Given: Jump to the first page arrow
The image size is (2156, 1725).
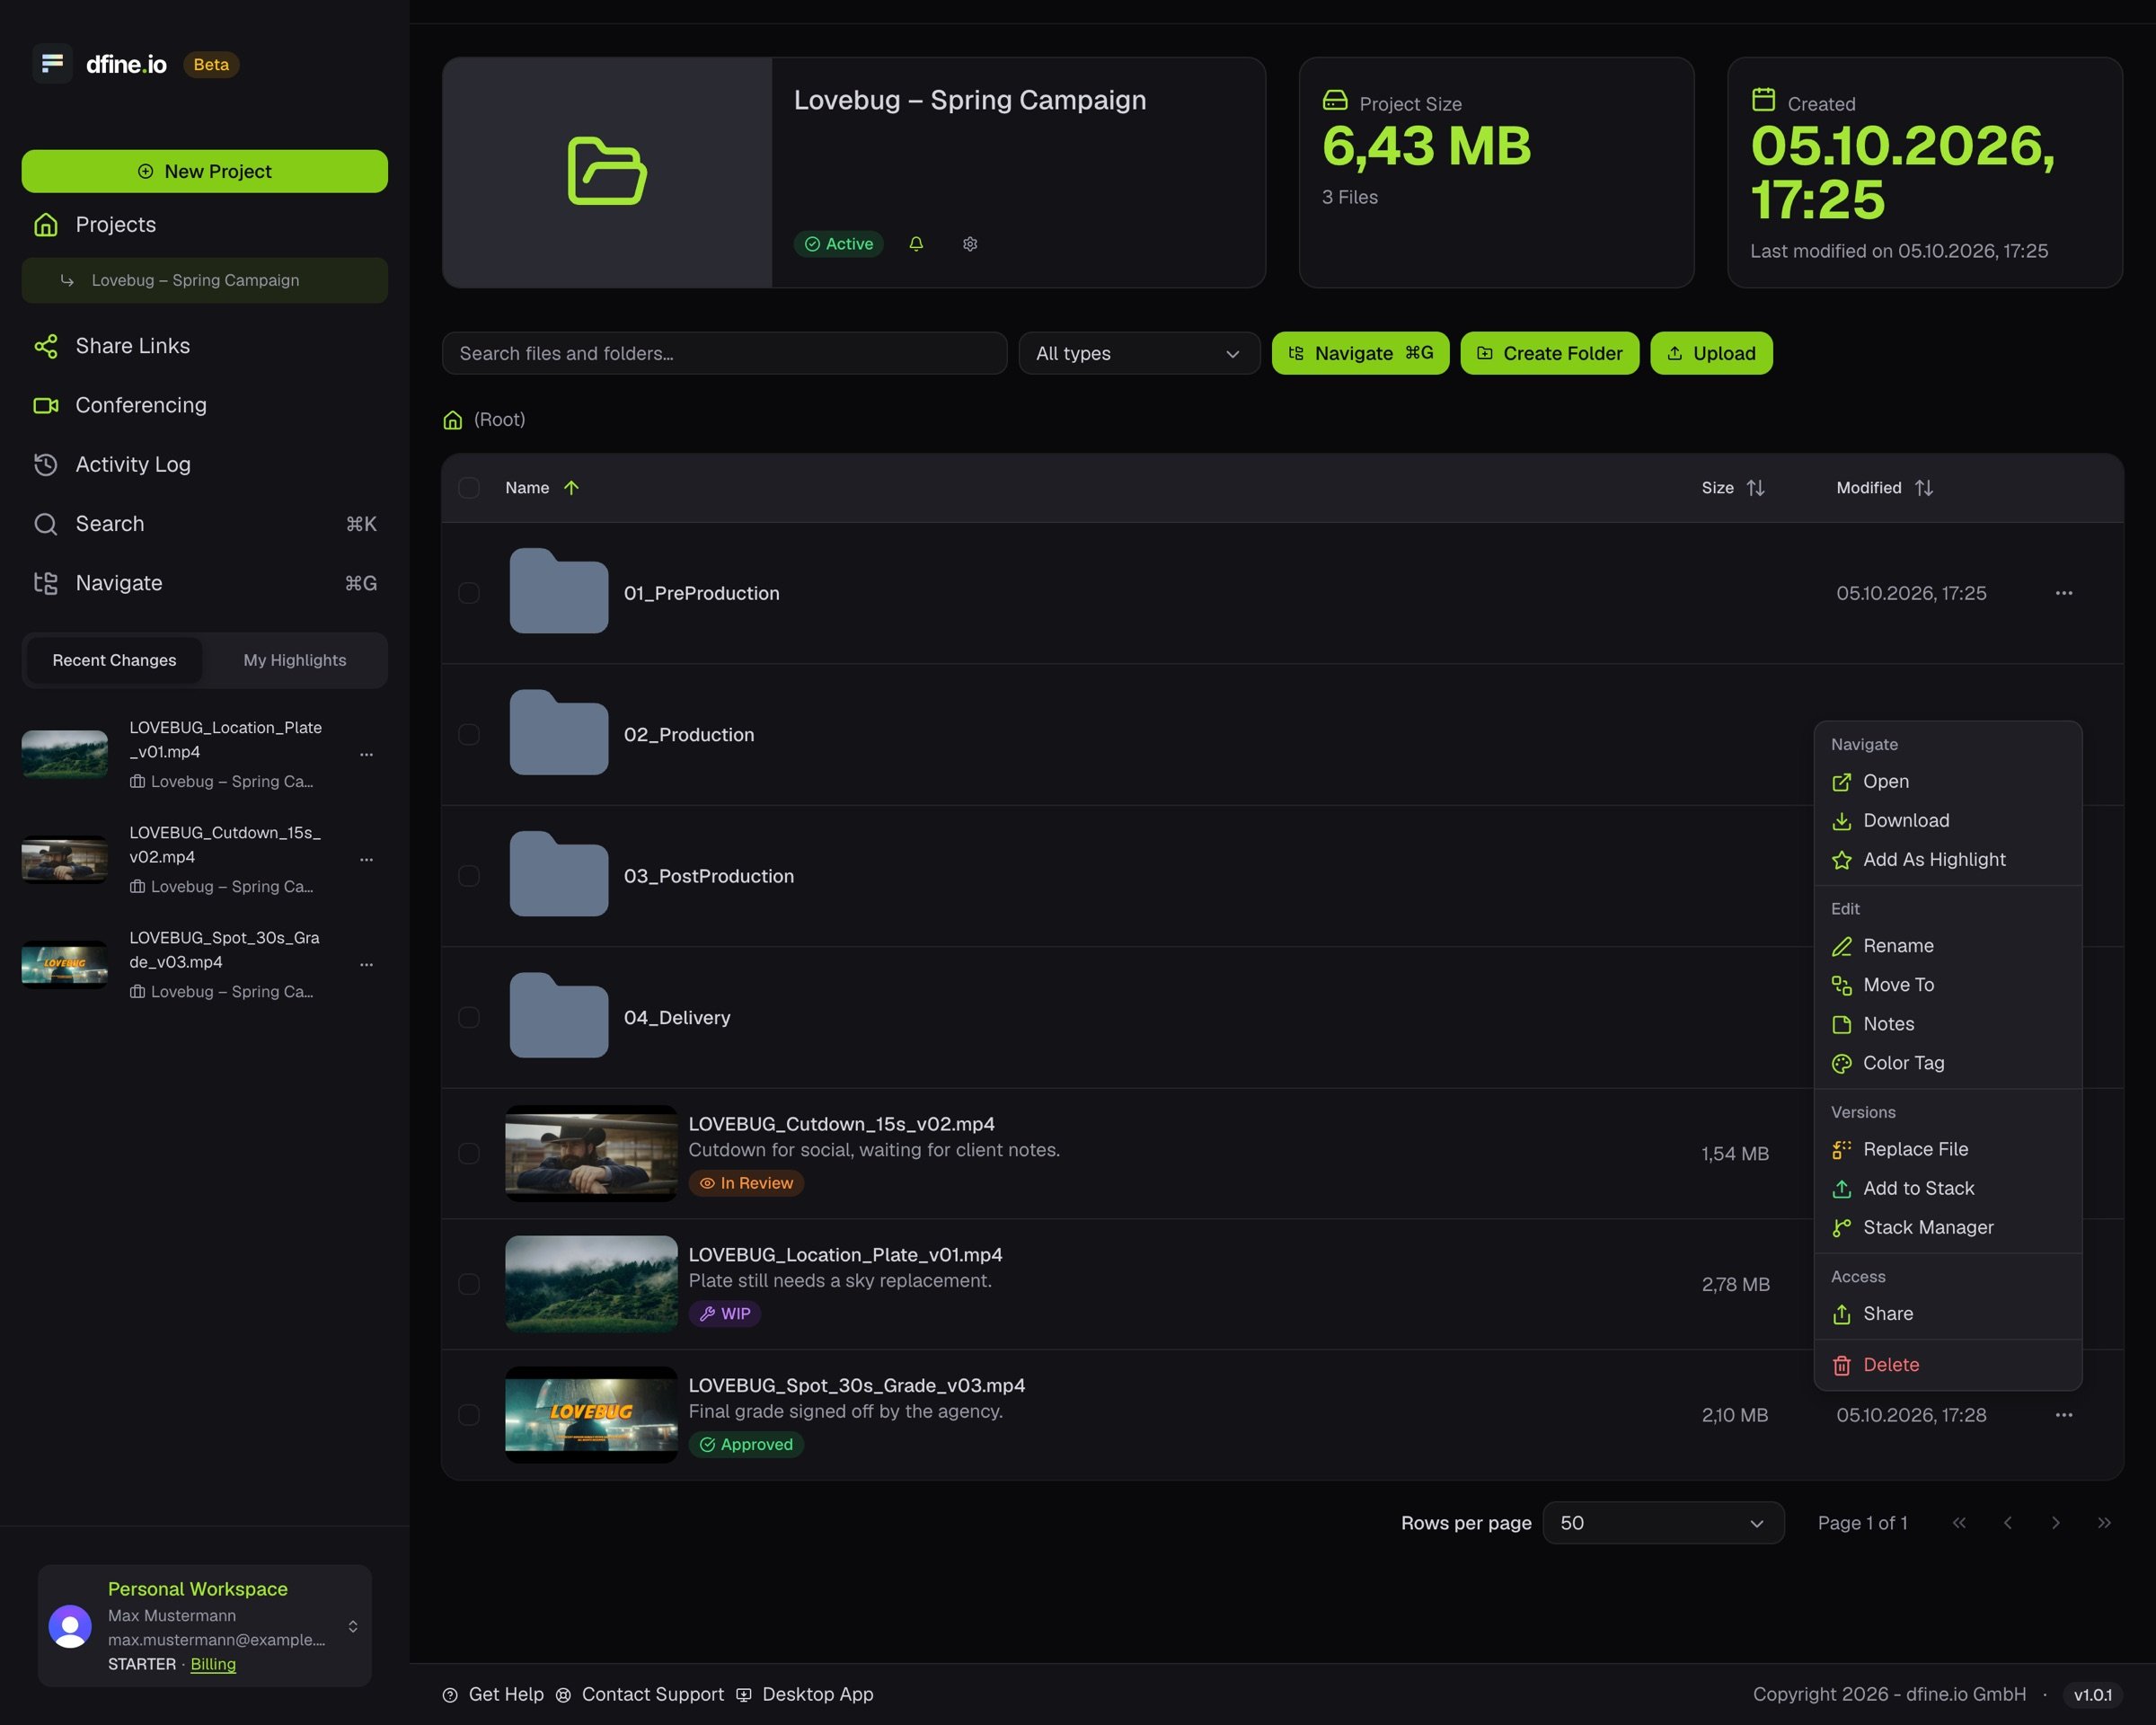Looking at the screenshot, I should [x=1959, y=1523].
